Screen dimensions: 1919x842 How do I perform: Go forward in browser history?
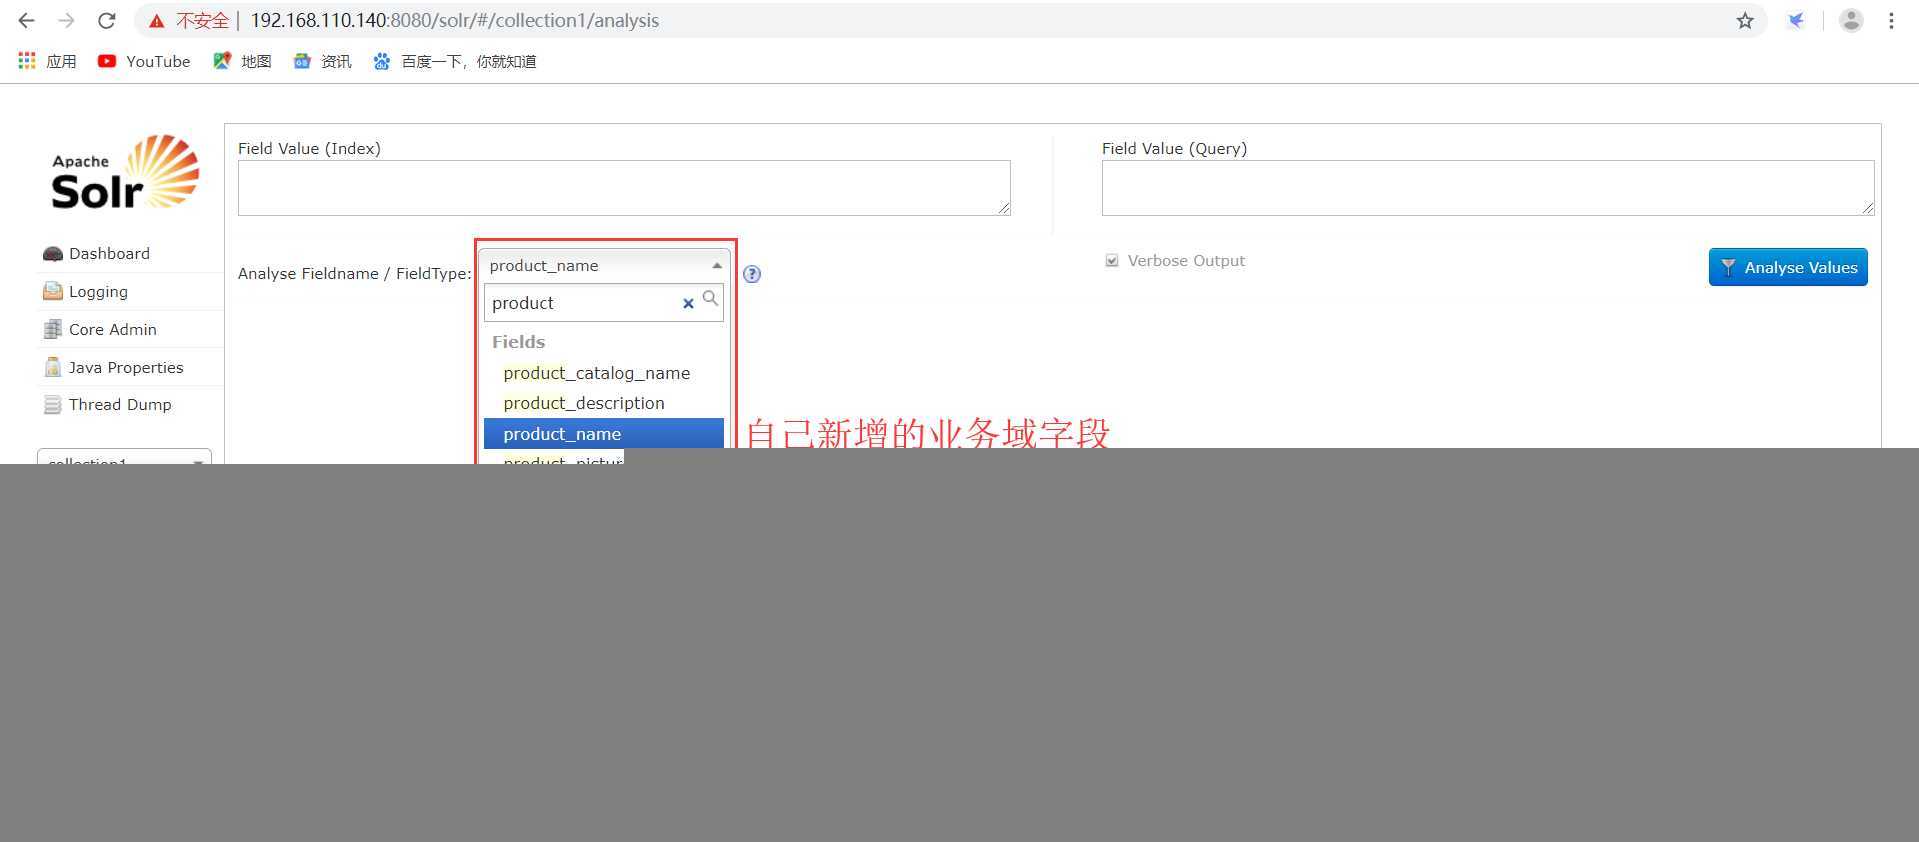(66, 20)
